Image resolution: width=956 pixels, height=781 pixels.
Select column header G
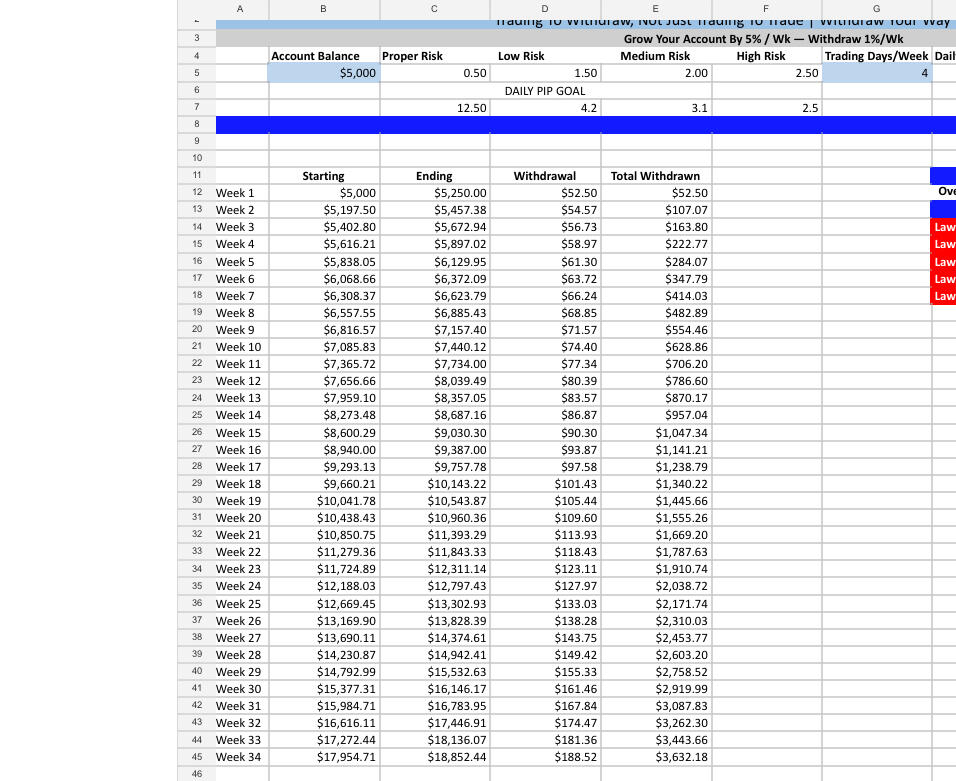pyautogui.click(x=877, y=9)
